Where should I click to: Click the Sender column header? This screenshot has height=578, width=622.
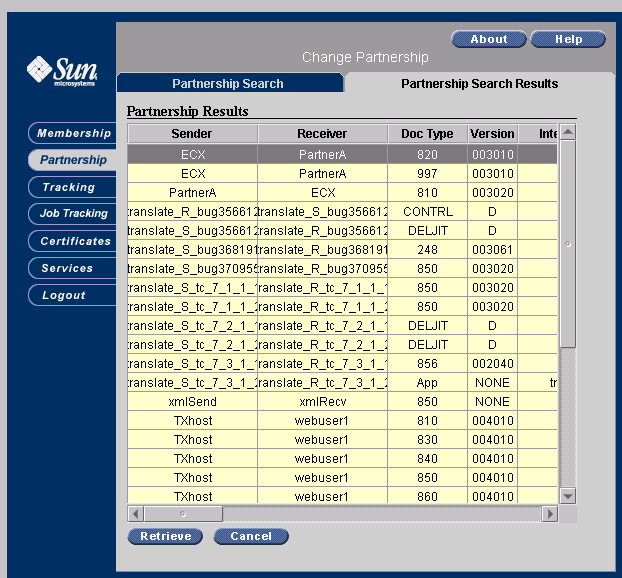click(x=192, y=134)
